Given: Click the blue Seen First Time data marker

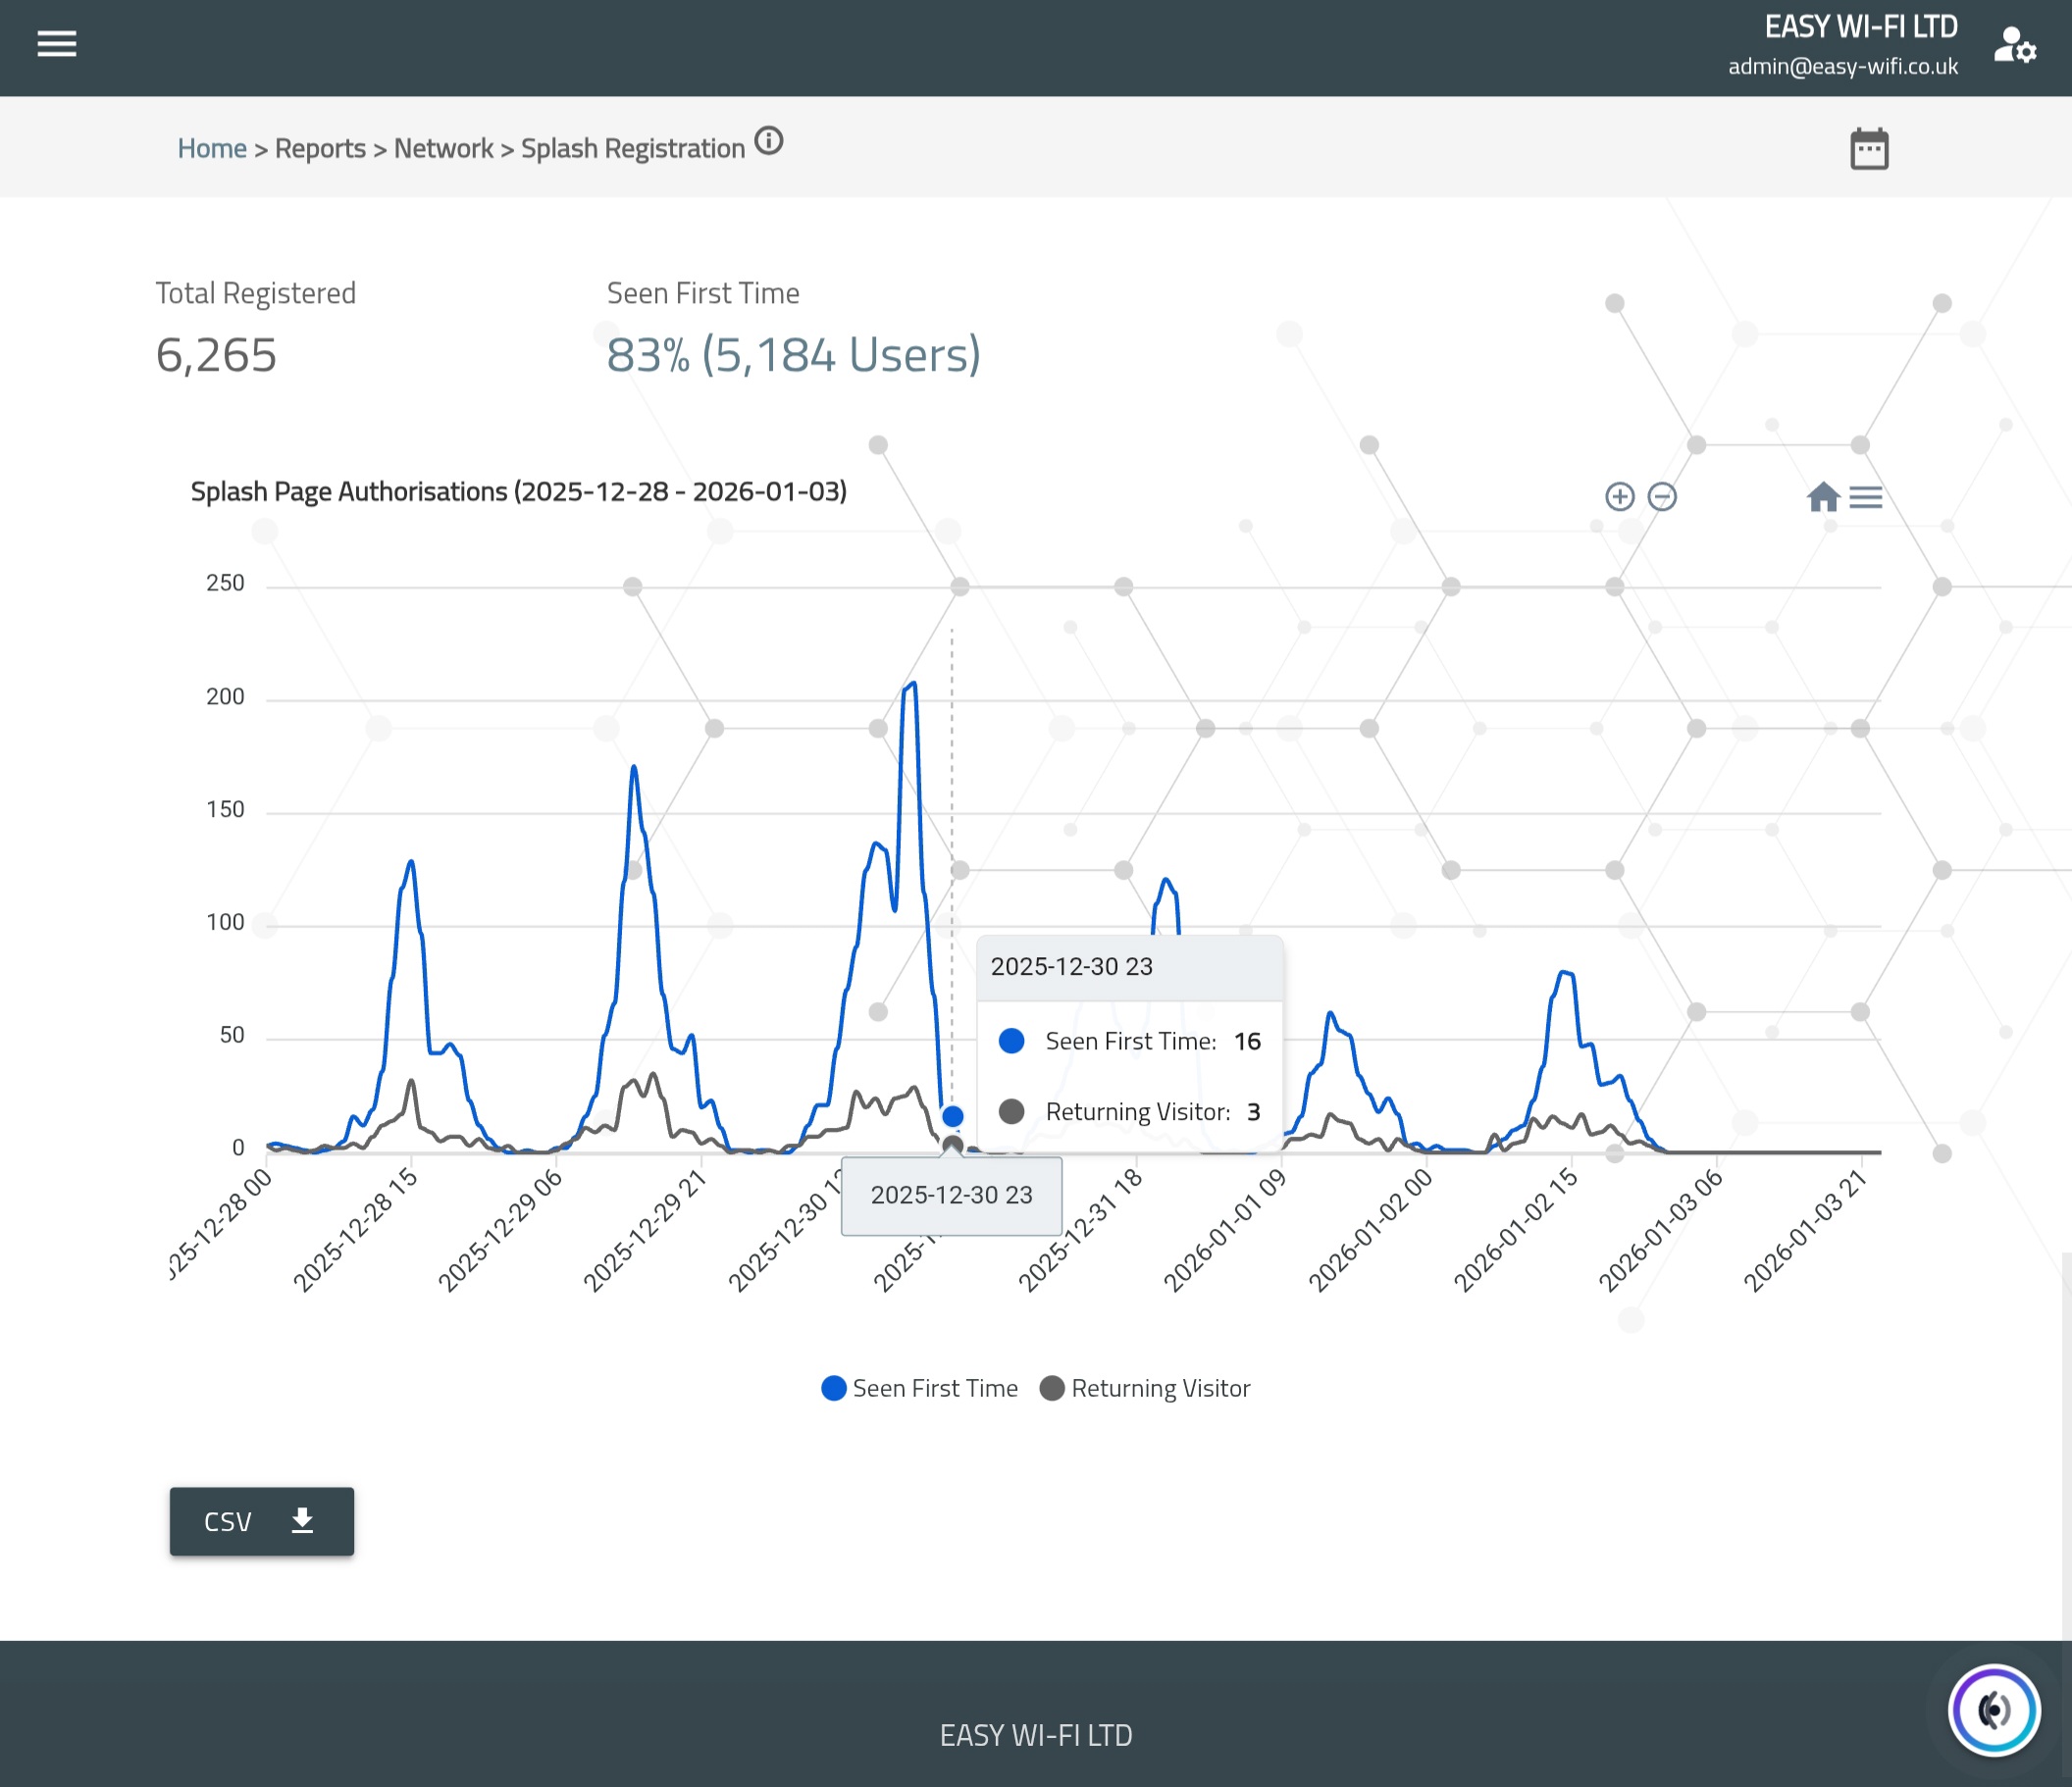Looking at the screenshot, I should tap(952, 1116).
